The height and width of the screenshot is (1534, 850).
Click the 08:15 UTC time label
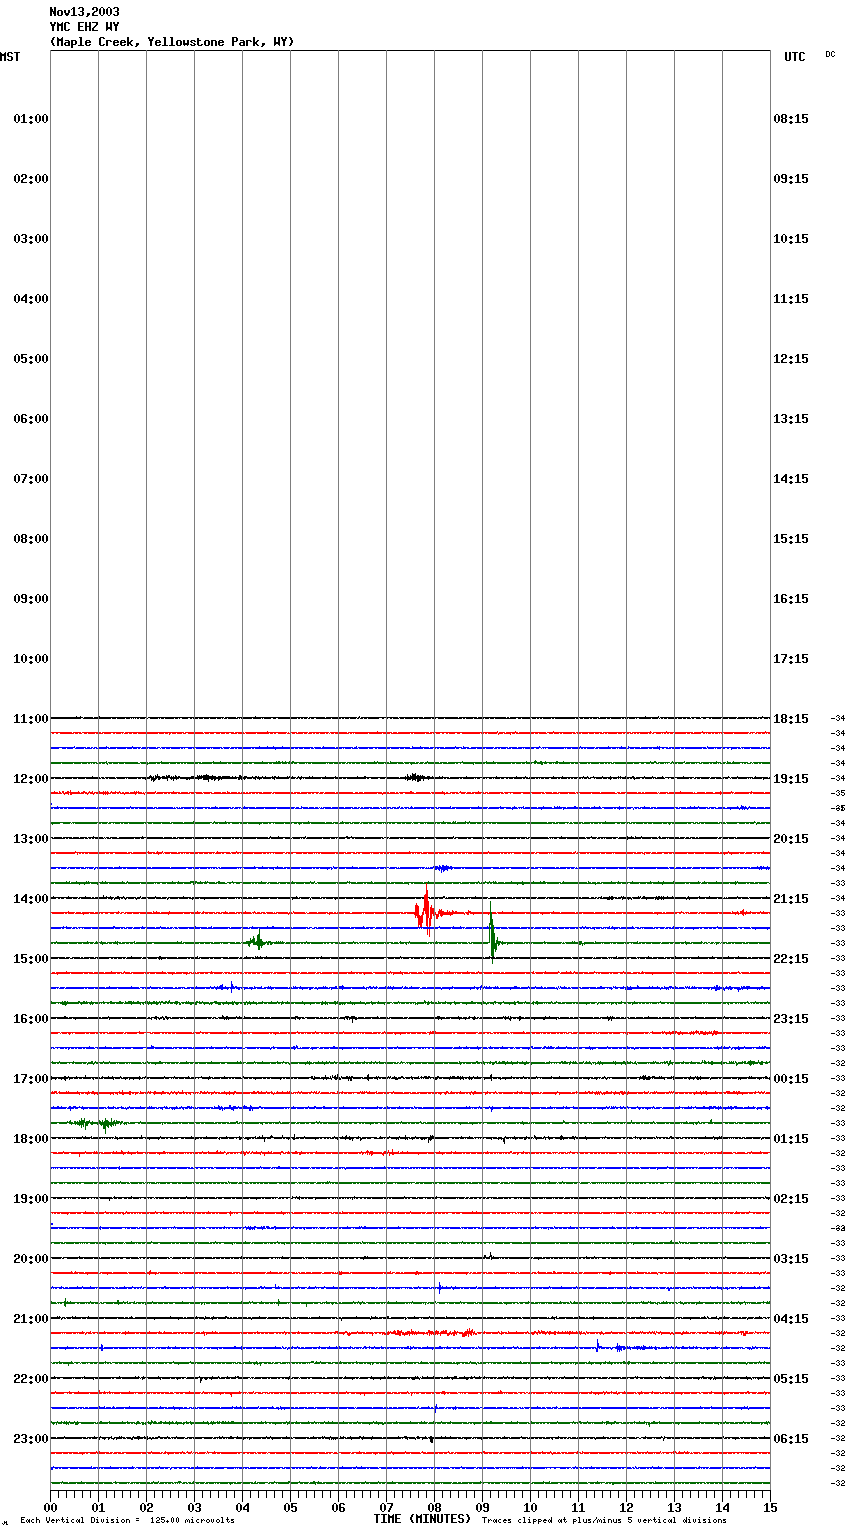(x=791, y=119)
